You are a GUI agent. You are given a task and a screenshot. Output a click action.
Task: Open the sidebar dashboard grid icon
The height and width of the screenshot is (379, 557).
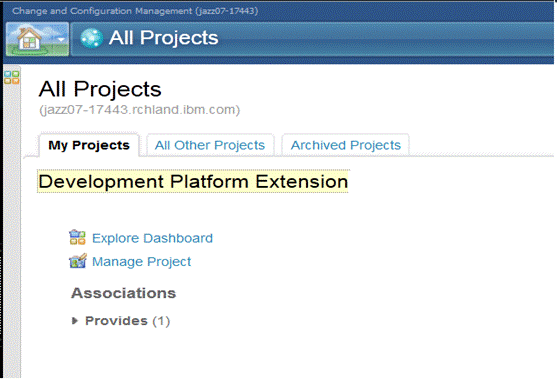[12, 77]
